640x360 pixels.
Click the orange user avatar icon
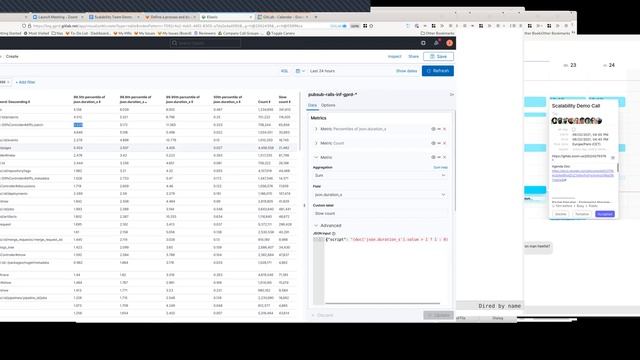click(x=449, y=43)
